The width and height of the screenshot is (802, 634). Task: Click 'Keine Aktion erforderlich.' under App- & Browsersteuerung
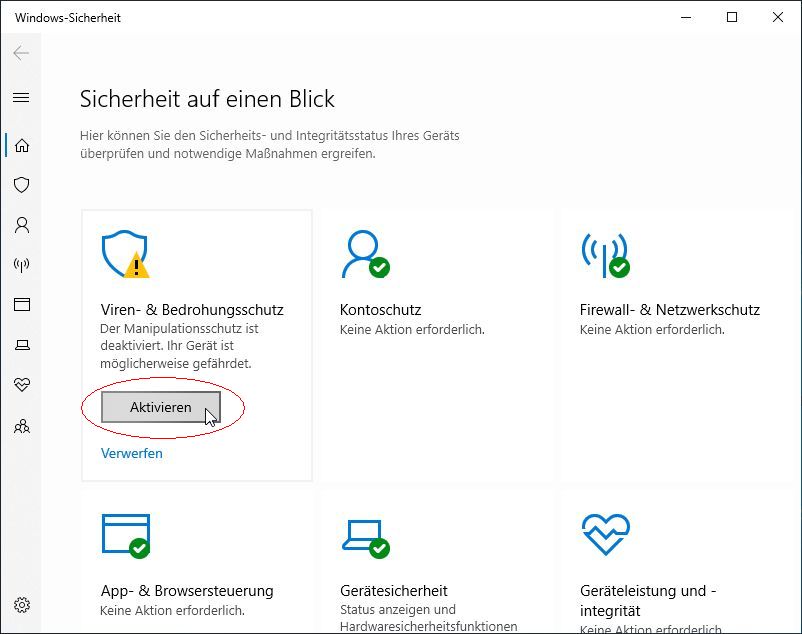pos(172,610)
